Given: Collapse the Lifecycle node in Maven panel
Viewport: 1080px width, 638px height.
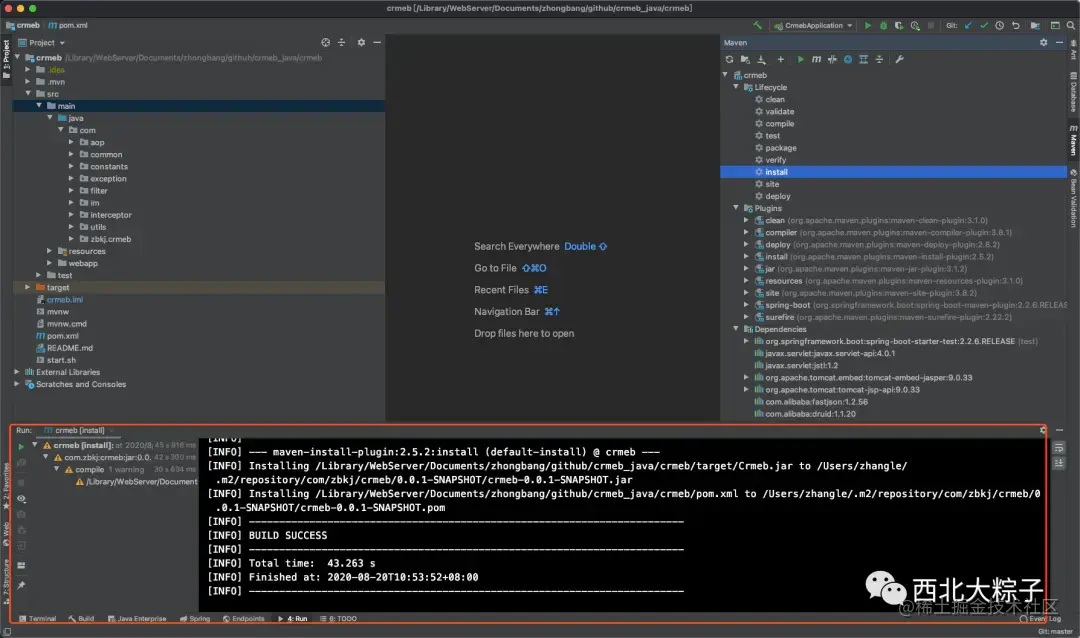Looking at the screenshot, I should click(736, 87).
